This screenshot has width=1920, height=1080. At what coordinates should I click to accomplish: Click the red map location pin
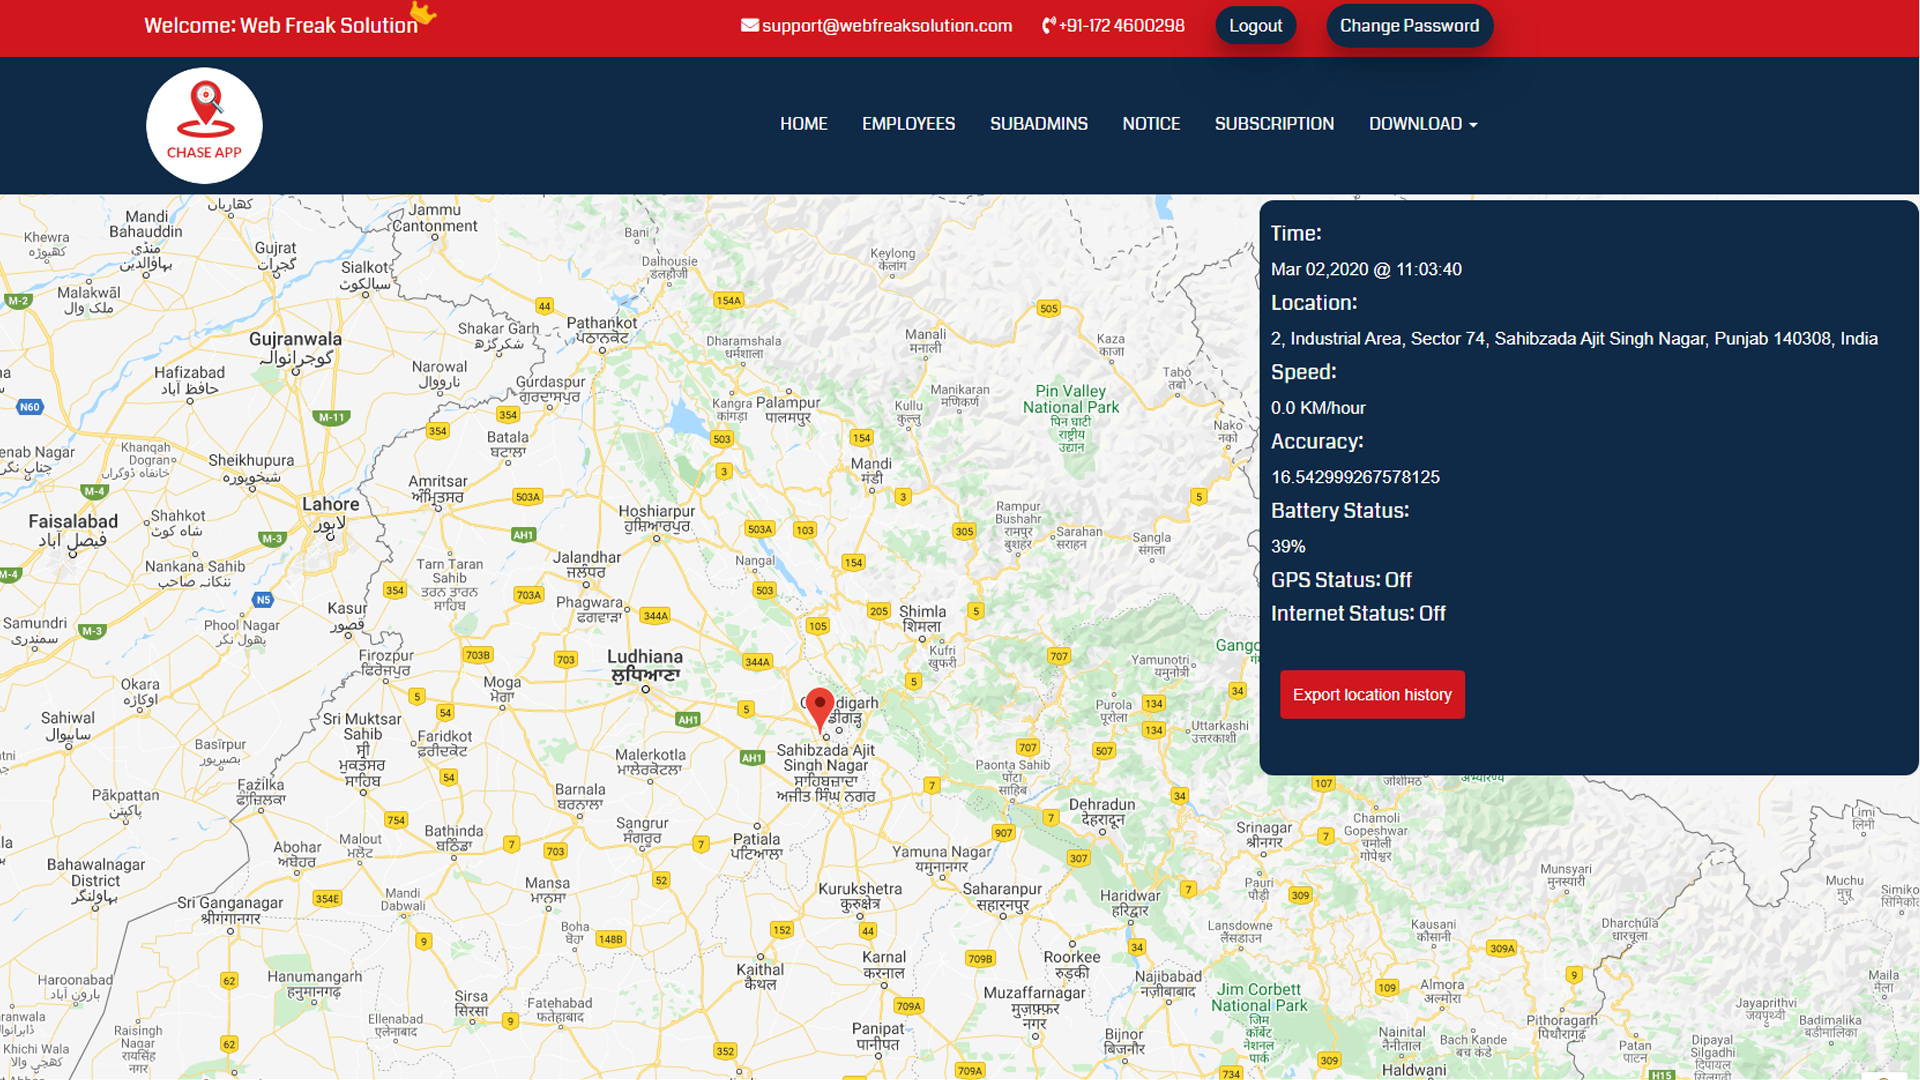click(820, 710)
